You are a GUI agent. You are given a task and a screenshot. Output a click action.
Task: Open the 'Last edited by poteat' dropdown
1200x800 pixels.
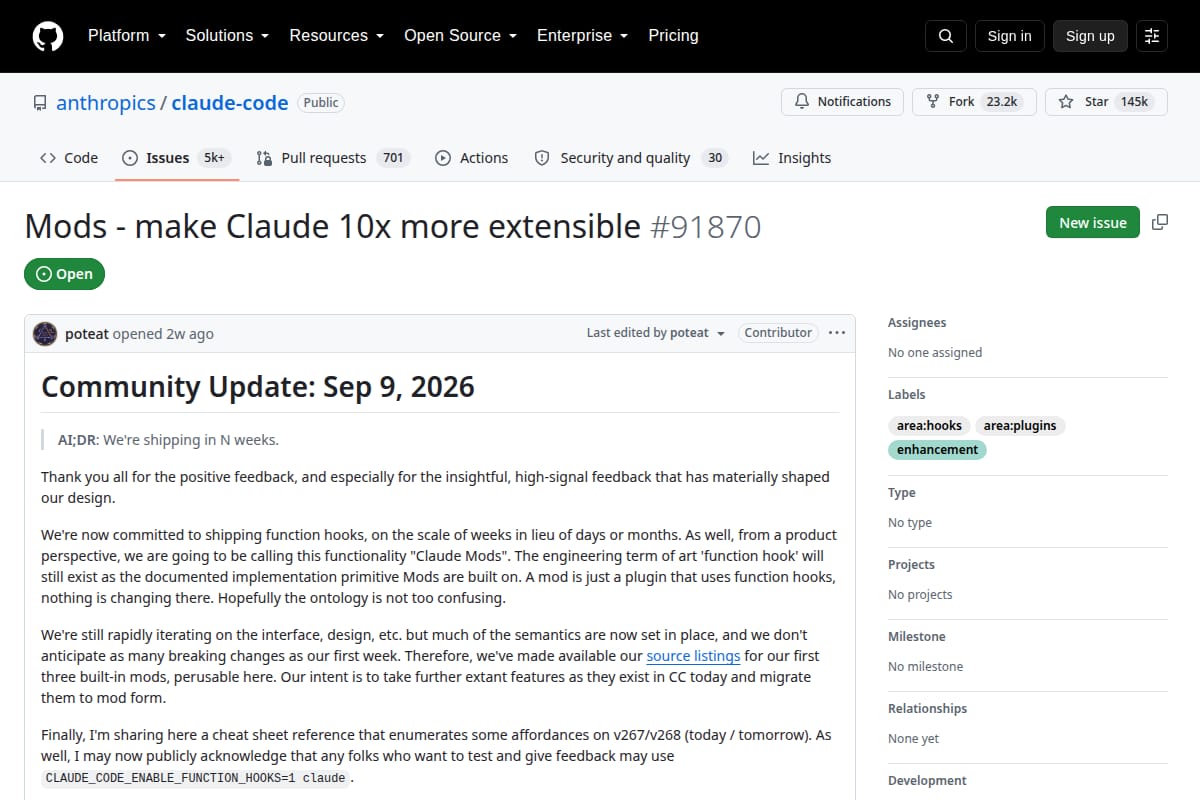click(x=656, y=333)
